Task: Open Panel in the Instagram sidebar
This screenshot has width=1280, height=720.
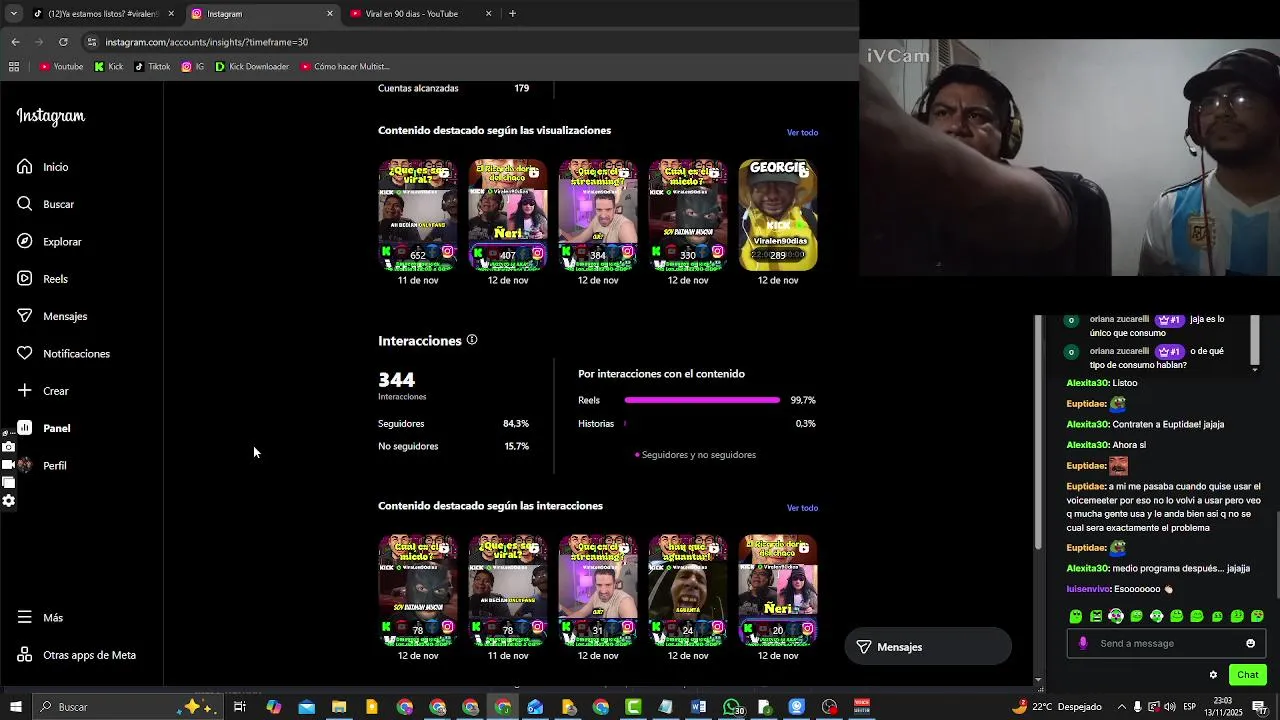Action: (43, 428)
